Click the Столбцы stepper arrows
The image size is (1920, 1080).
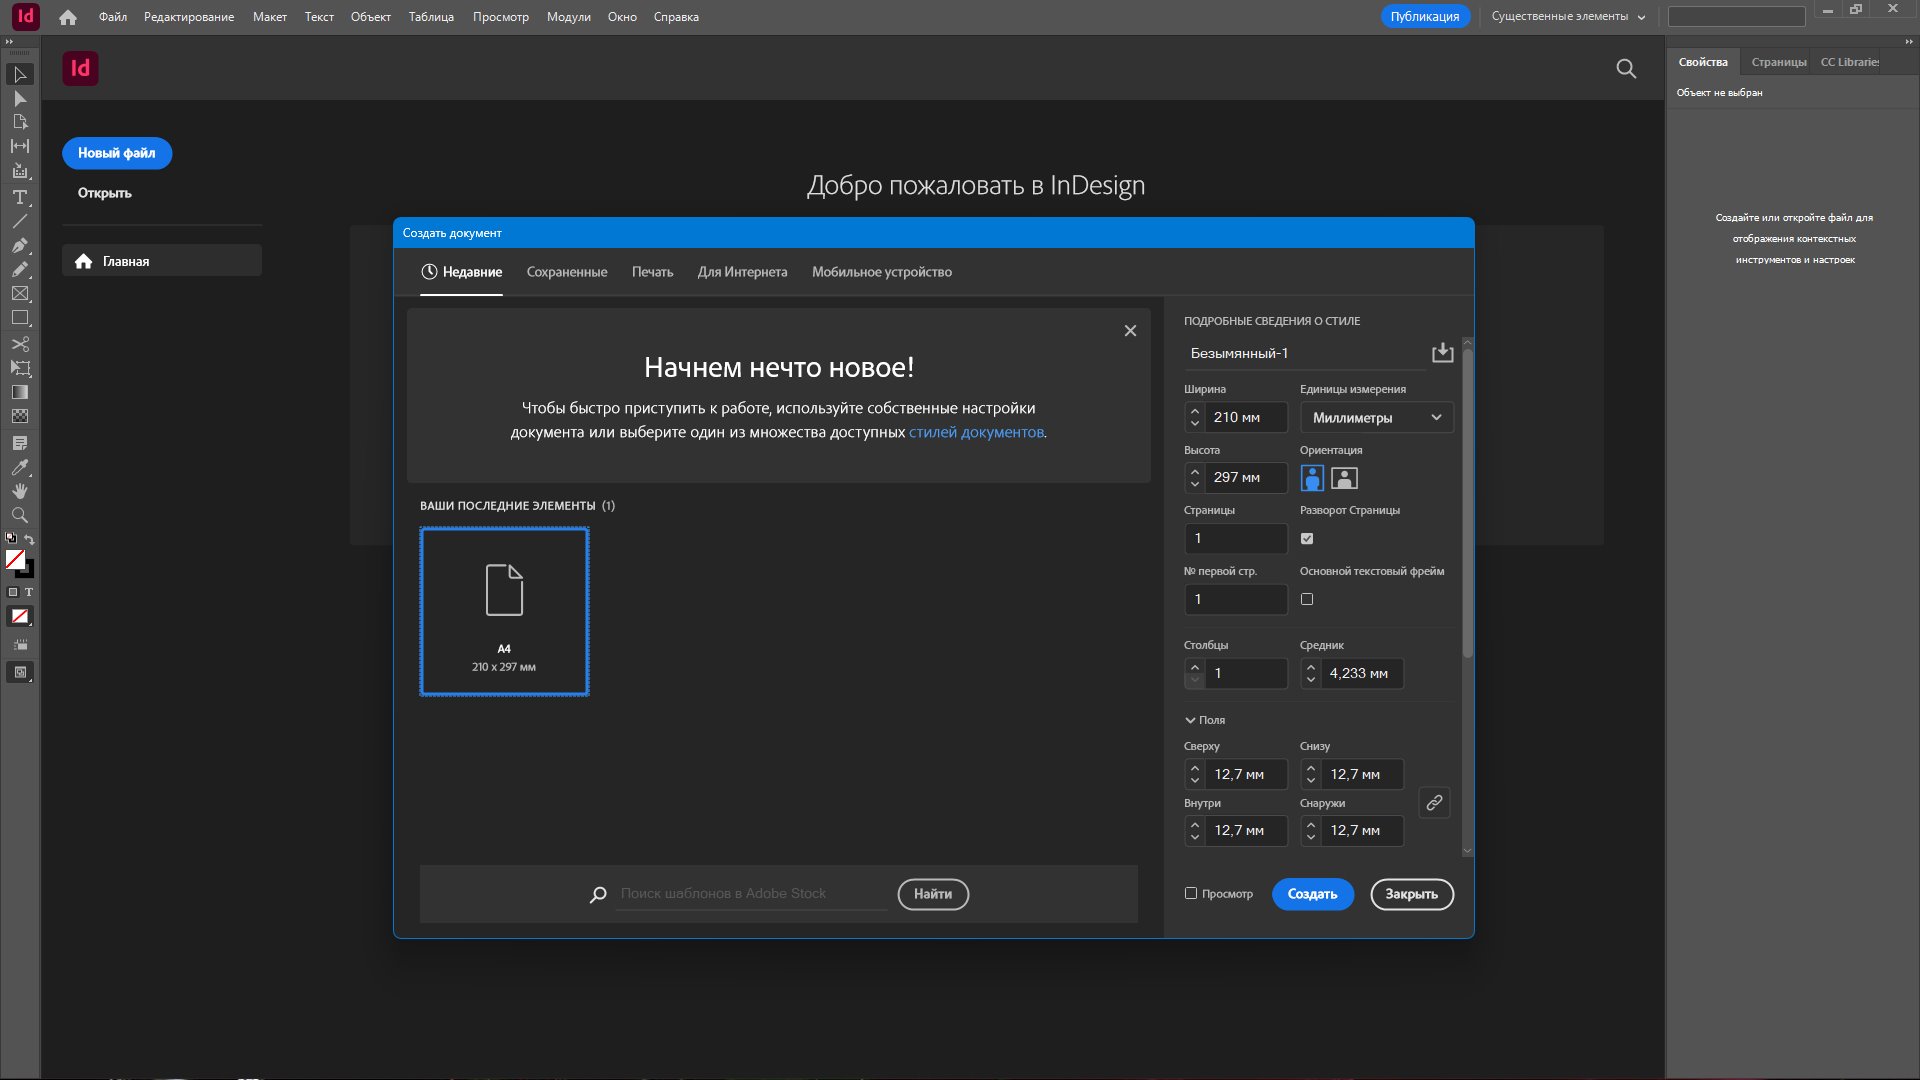[x=1195, y=673]
